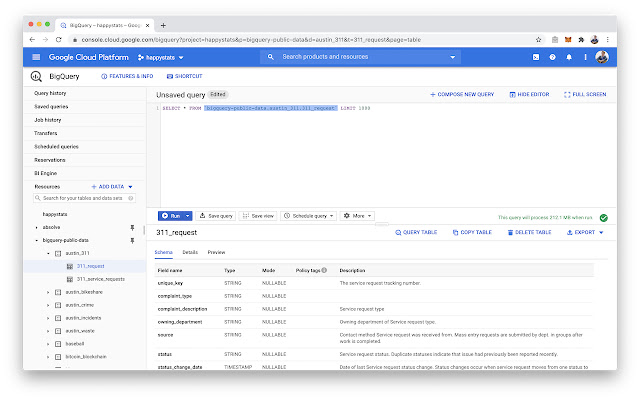
Task: Open Features & Info link
Action: coord(127,76)
